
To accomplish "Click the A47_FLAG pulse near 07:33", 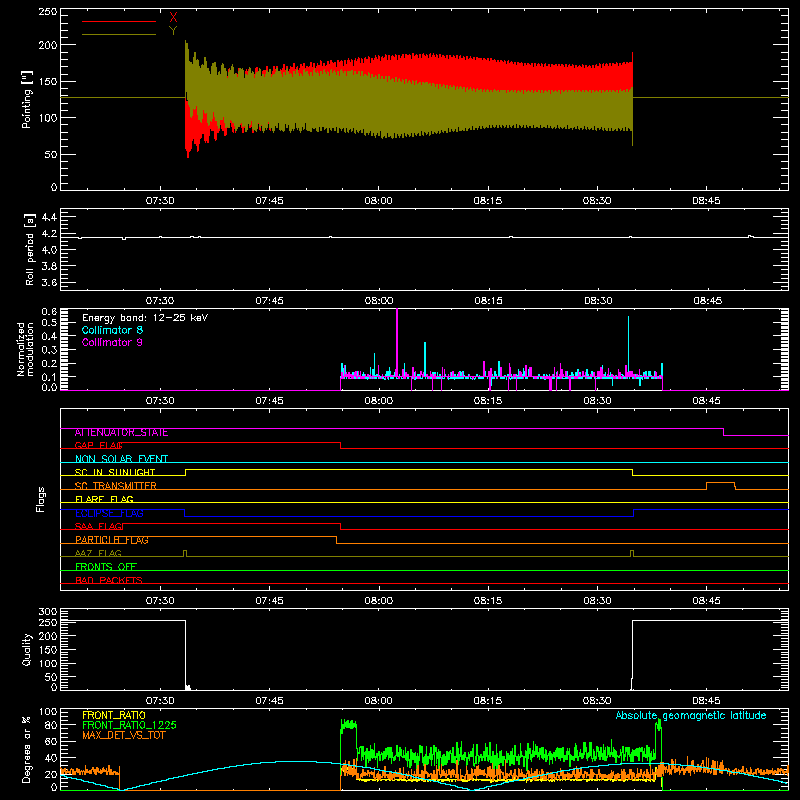I will [185, 553].
